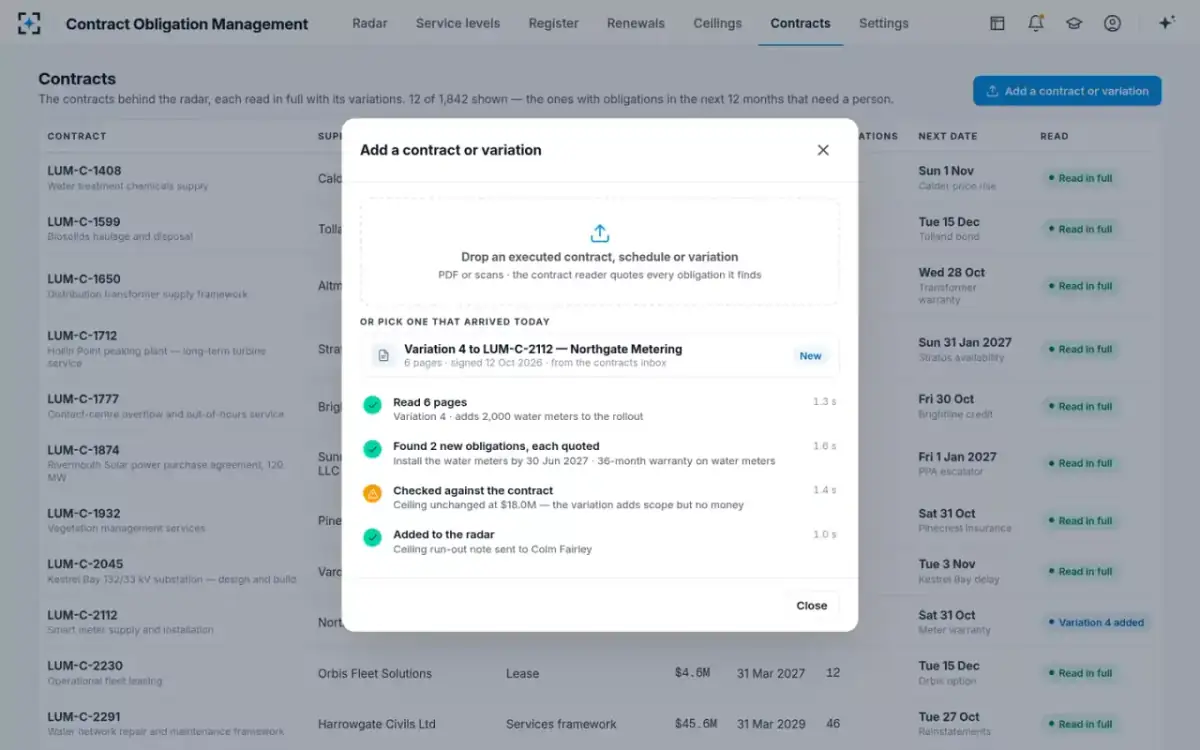The height and width of the screenshot is (750, 1200).
Task: Open contract LUM-C-1712
Action: coord(84,336)
